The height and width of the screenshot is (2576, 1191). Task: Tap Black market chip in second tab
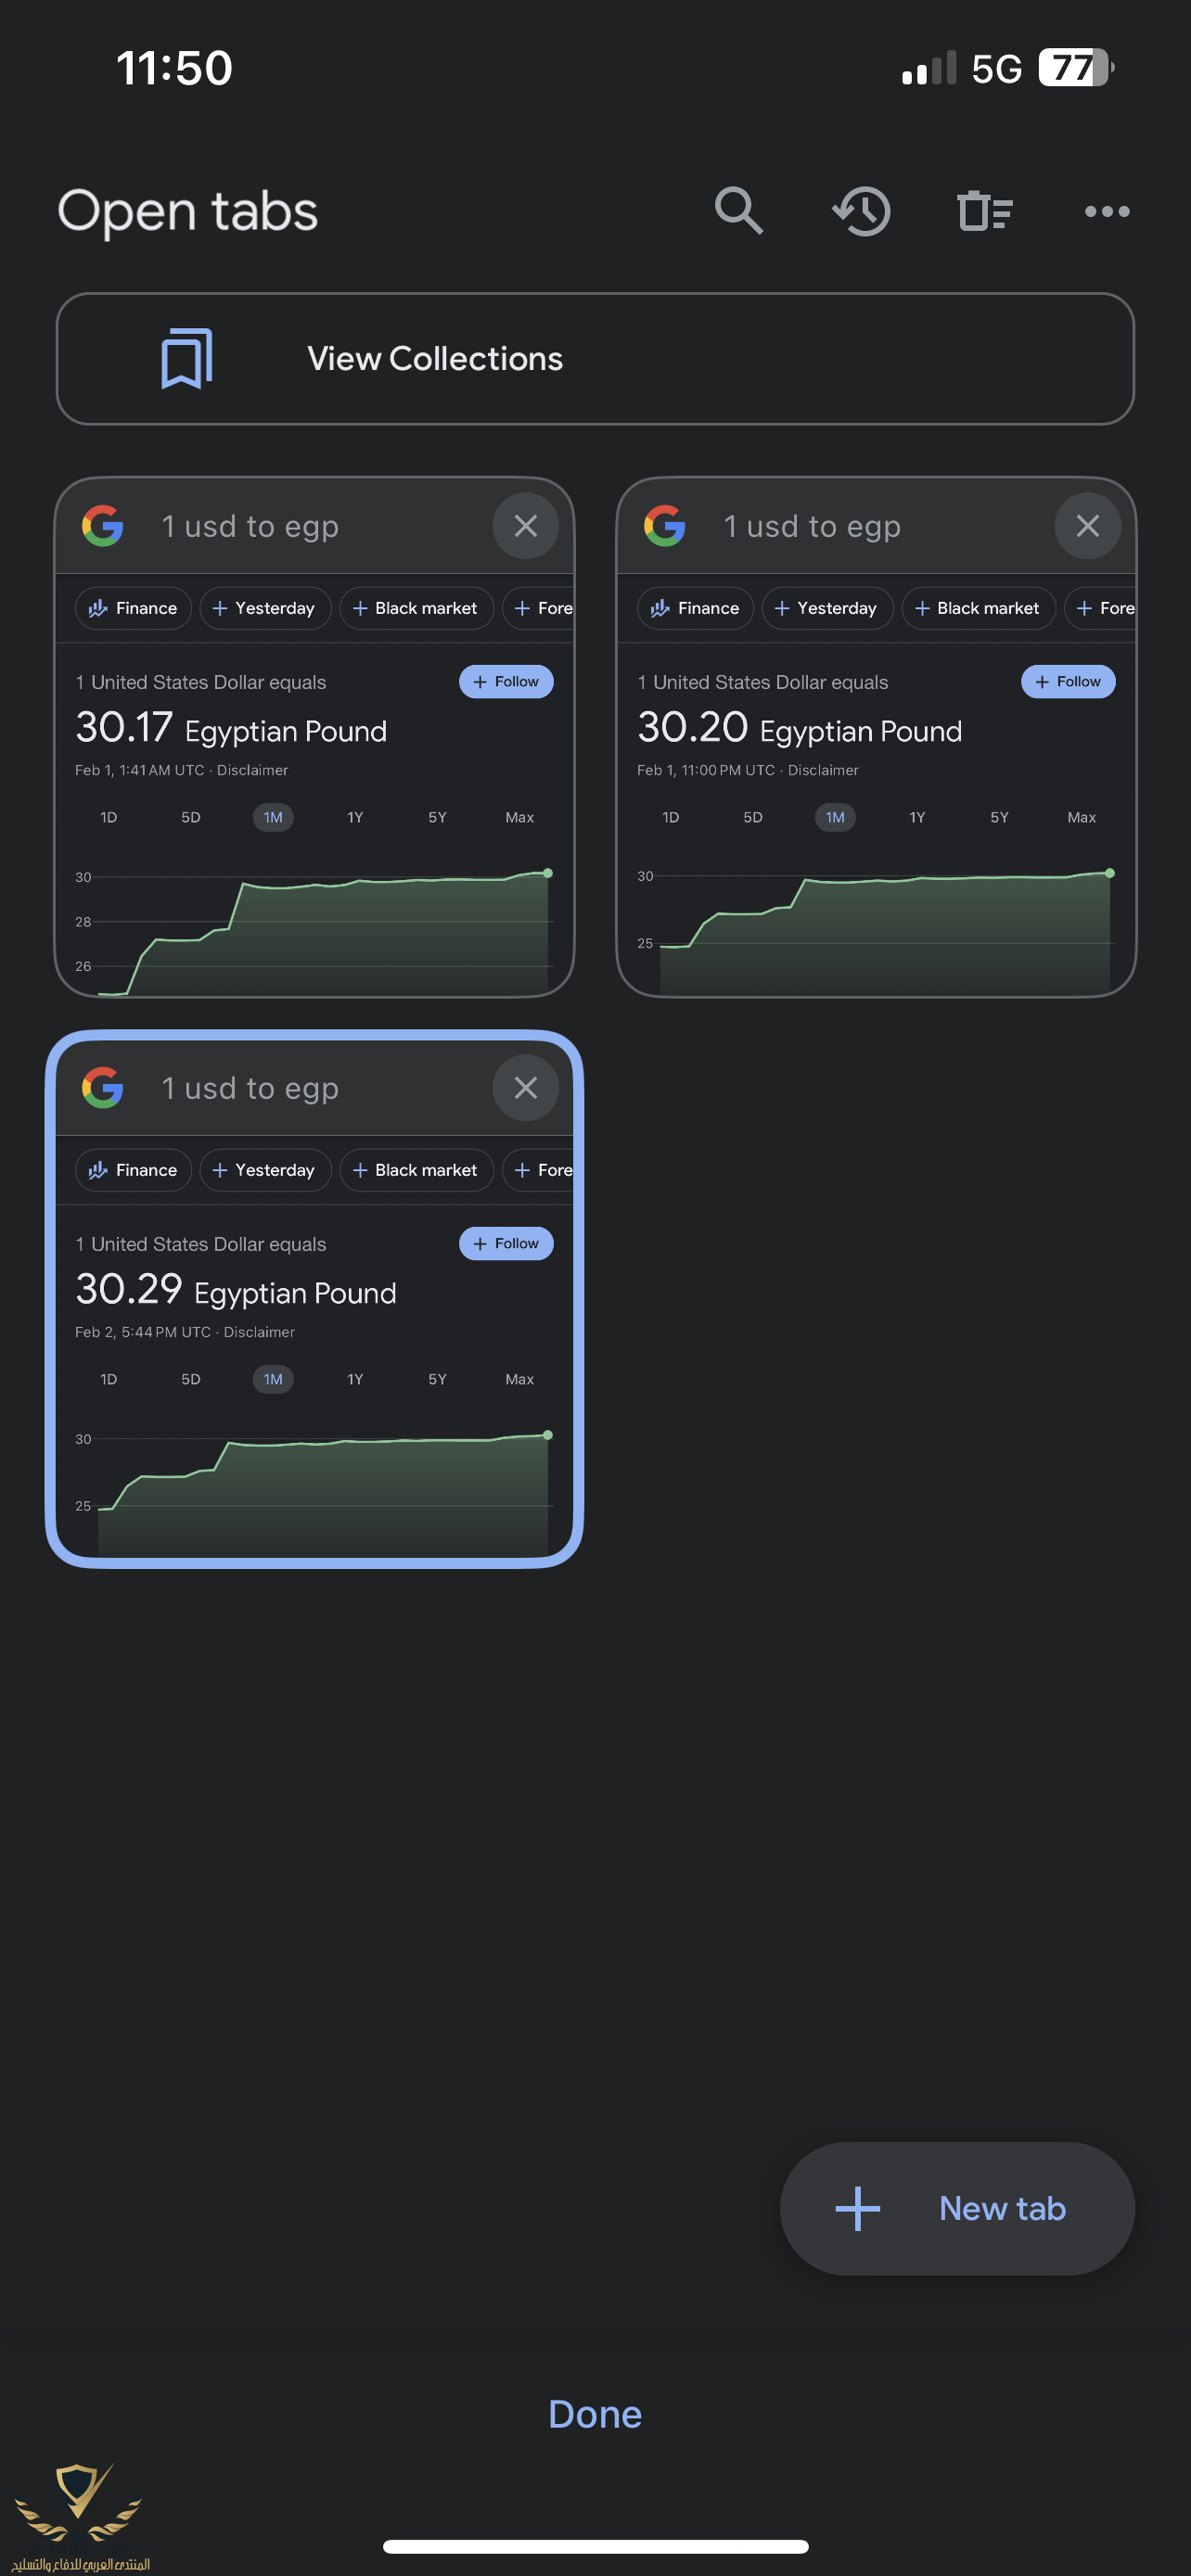pyautogui.click(x=978, y=608)
